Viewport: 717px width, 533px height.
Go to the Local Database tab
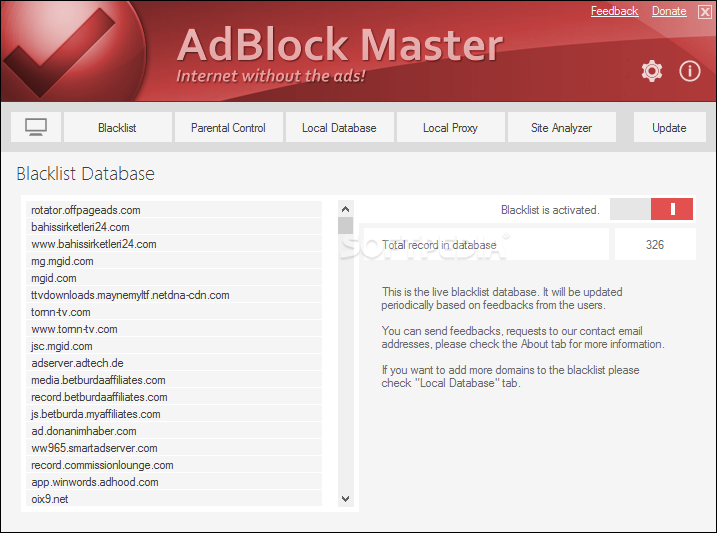click(x=340, y=127)
